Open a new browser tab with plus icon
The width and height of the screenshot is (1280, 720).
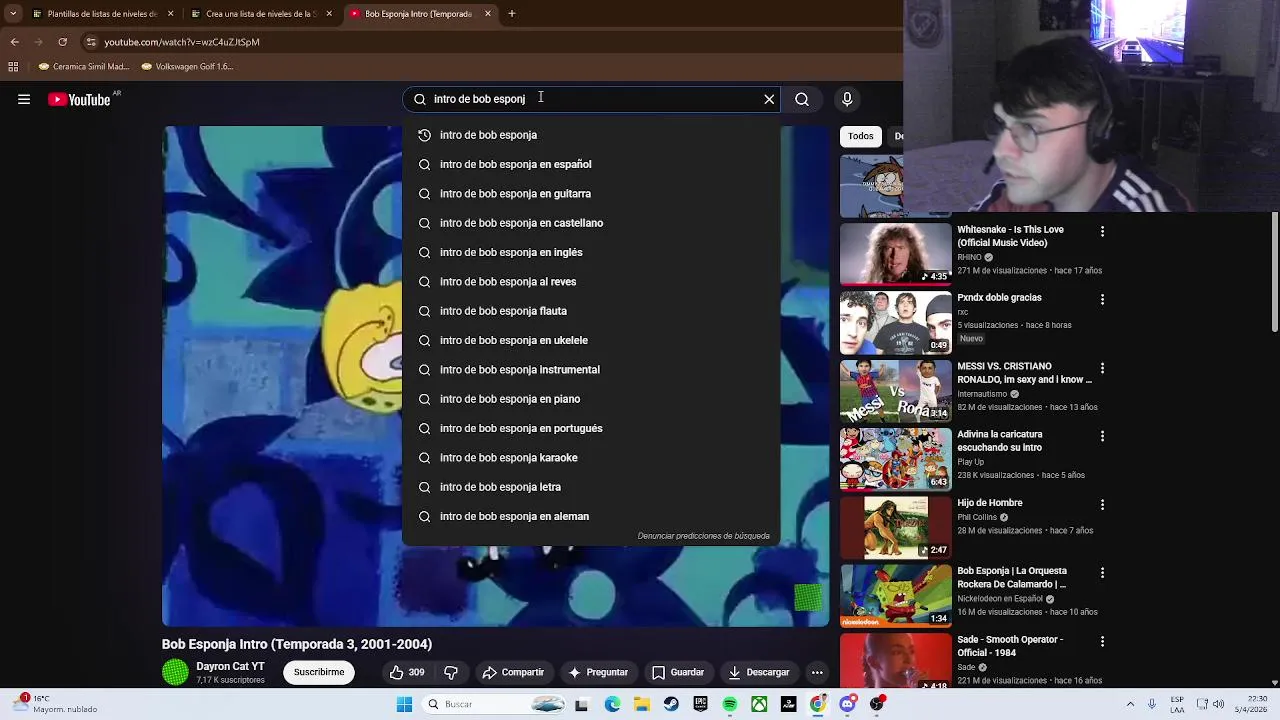(x=511, y=14)
